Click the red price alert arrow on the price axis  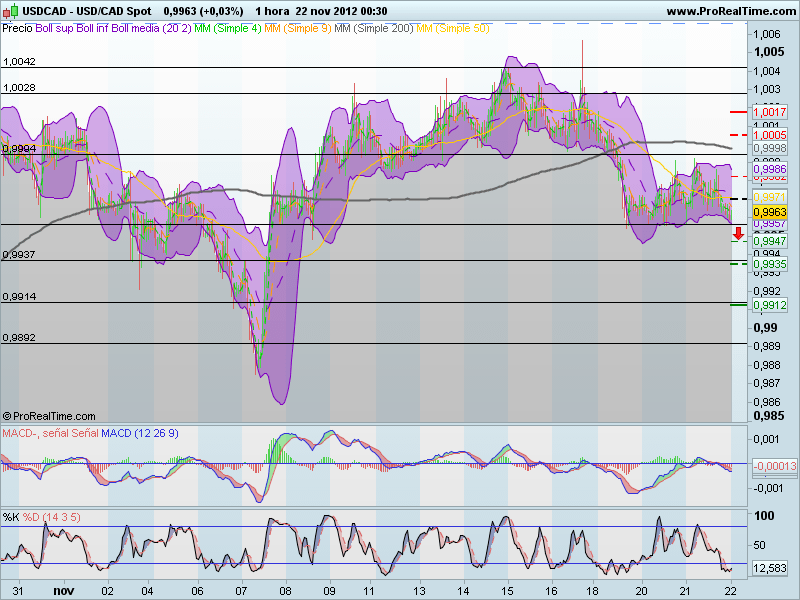pos(739,233)
